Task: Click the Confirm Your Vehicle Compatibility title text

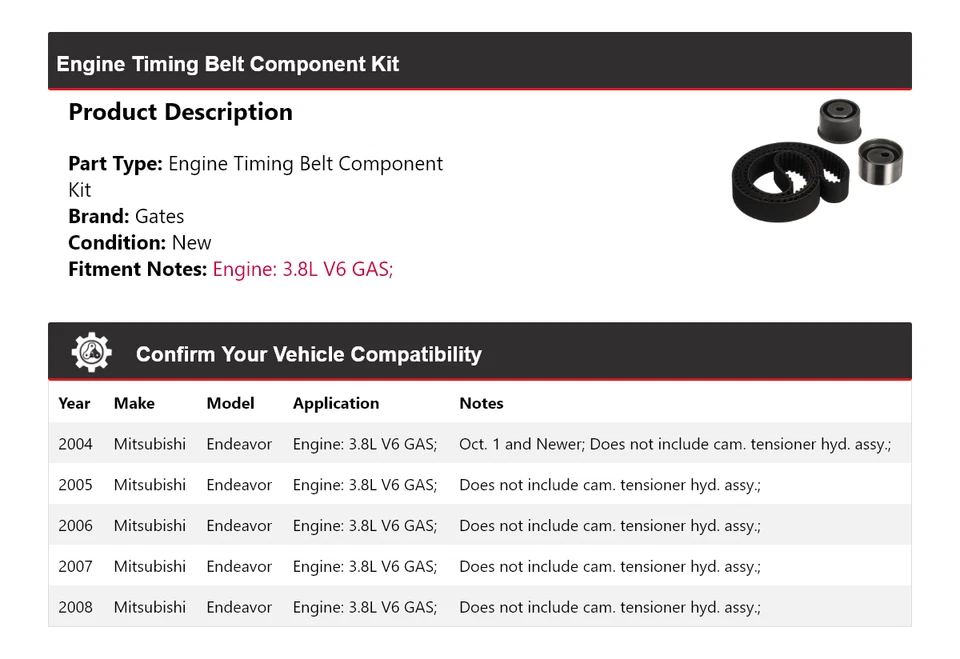Action: [308, 354]
